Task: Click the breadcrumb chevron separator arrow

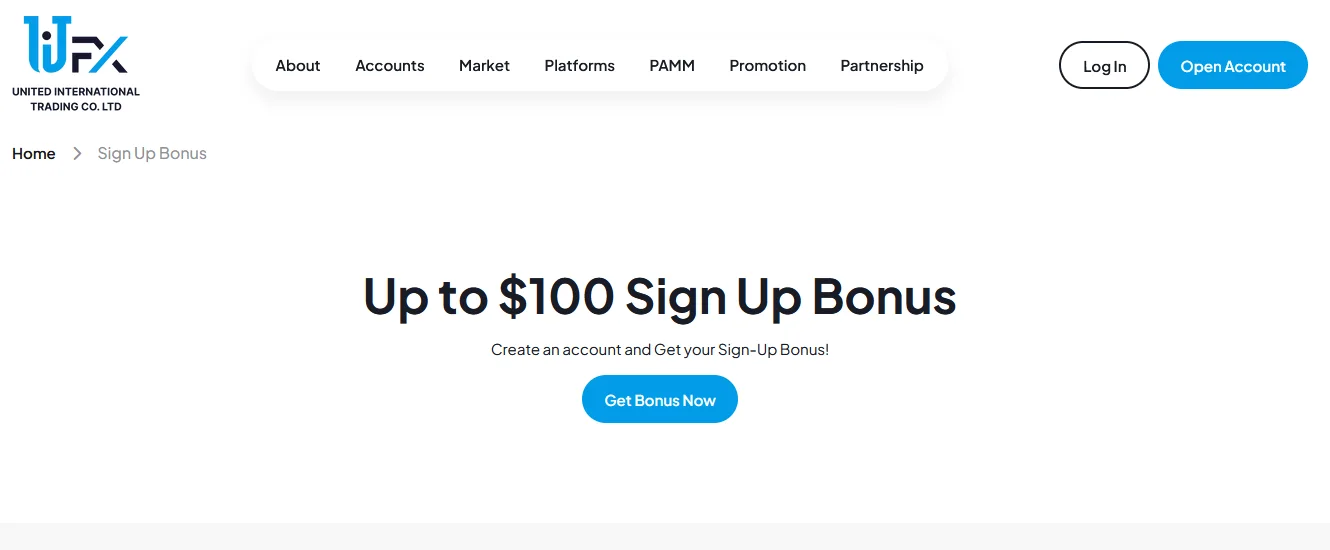Action: (x=77, y=154)
